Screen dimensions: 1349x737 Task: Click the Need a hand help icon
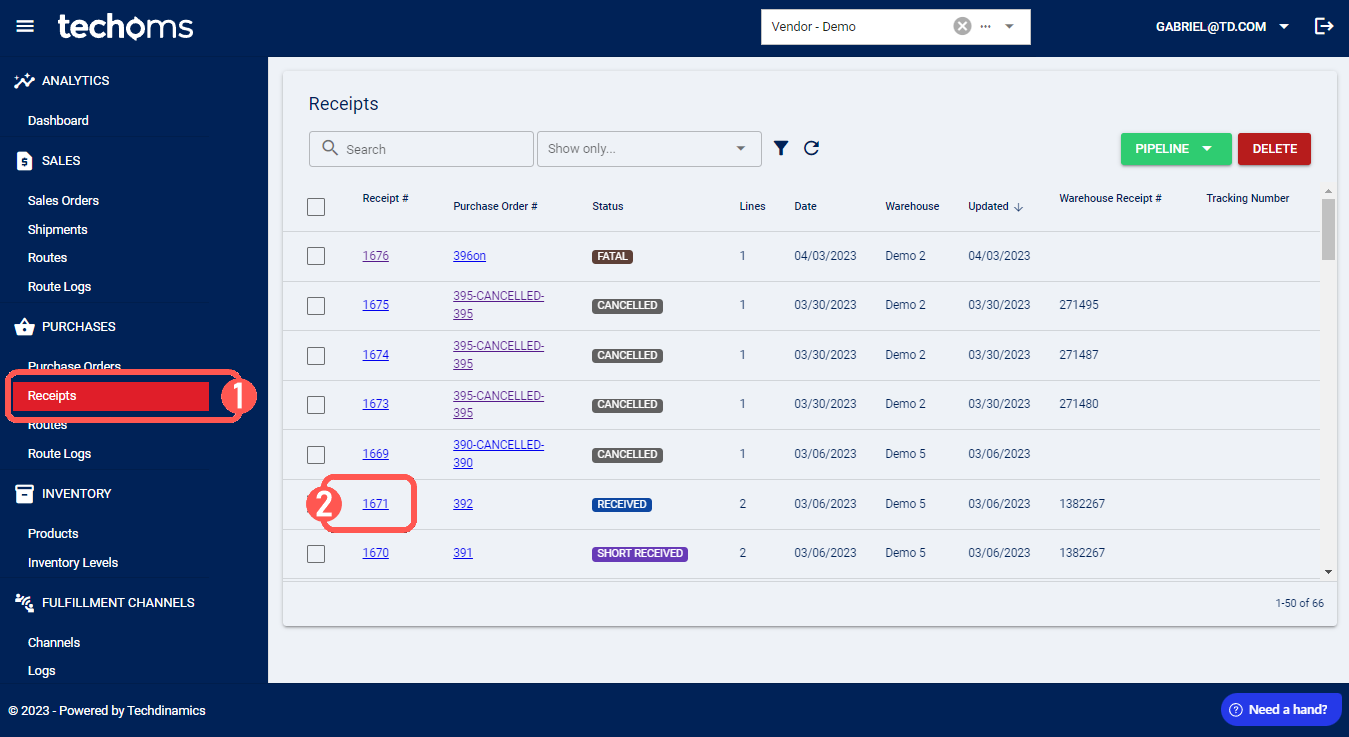(1236, 710)
